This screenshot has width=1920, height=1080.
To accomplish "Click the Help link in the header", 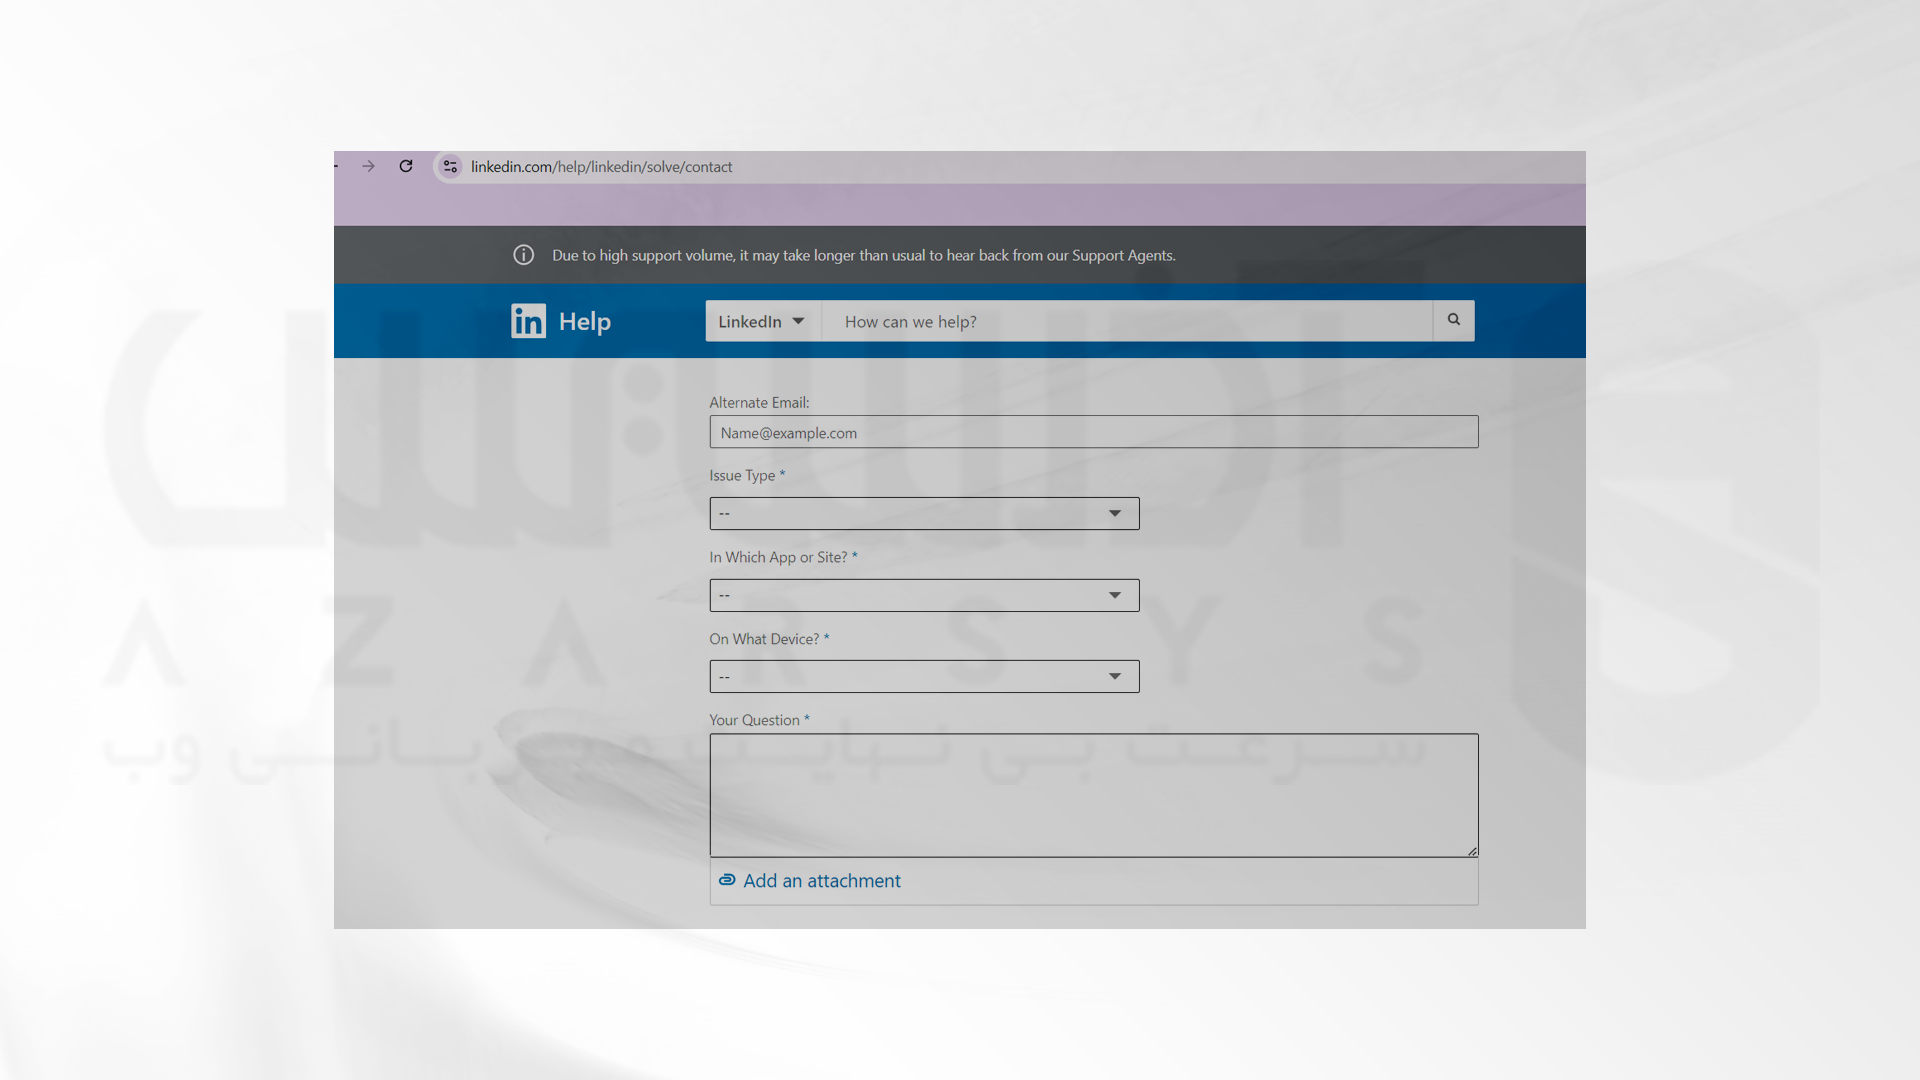I will (x=585, y=322).
